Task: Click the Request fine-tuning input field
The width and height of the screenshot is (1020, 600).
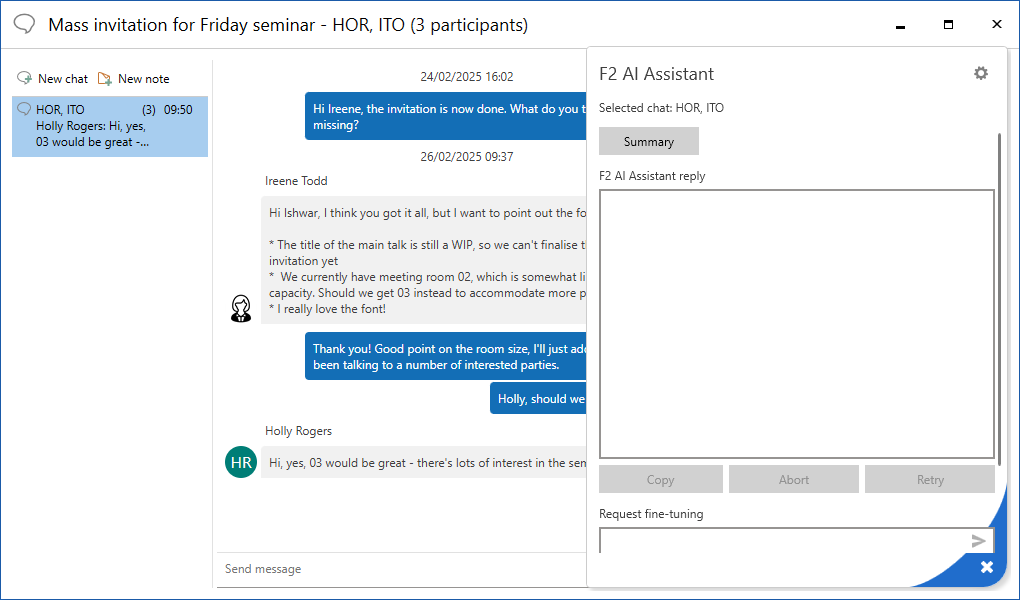Action: [x=782, y=541]
